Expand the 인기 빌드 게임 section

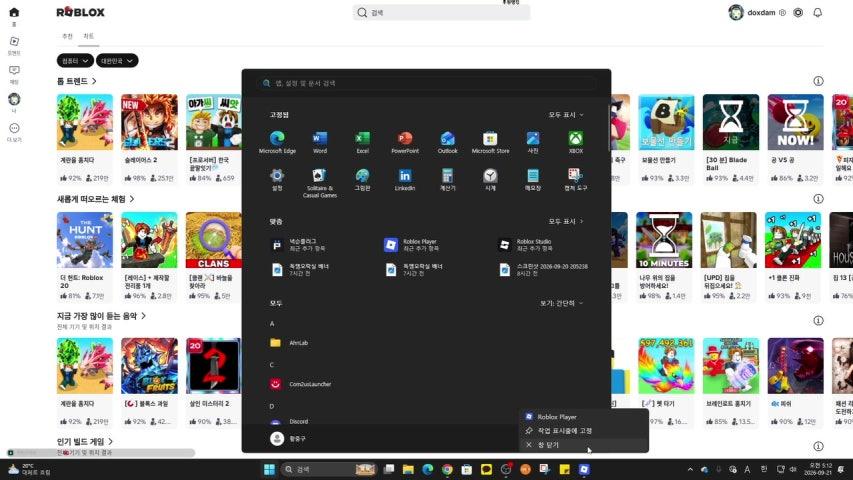[x=85, y=441]
